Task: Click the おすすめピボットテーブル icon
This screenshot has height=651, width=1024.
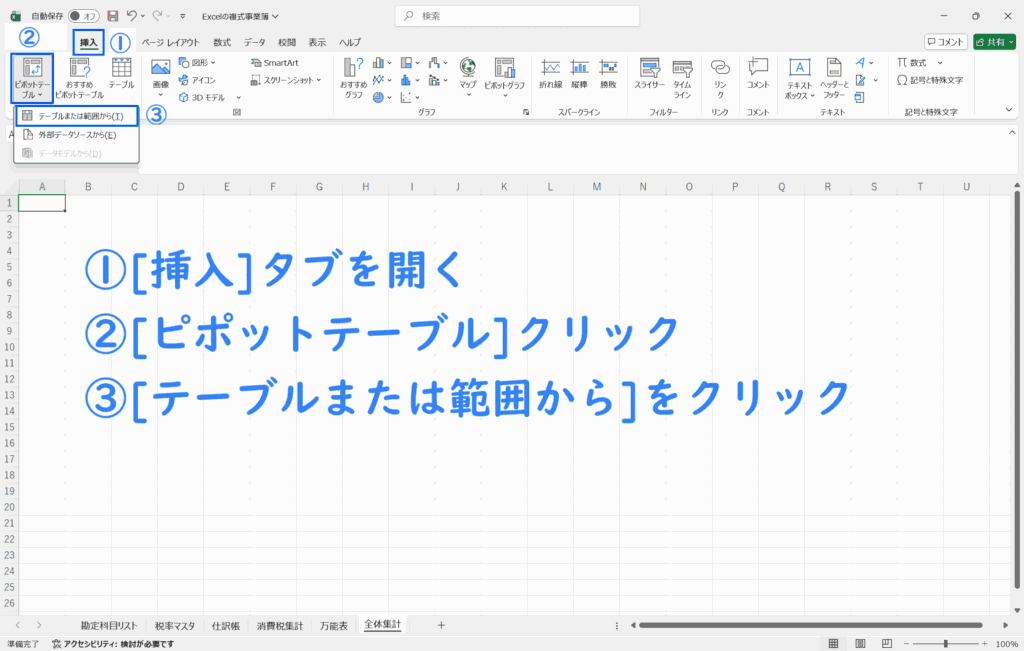Action: click(79, 76)
